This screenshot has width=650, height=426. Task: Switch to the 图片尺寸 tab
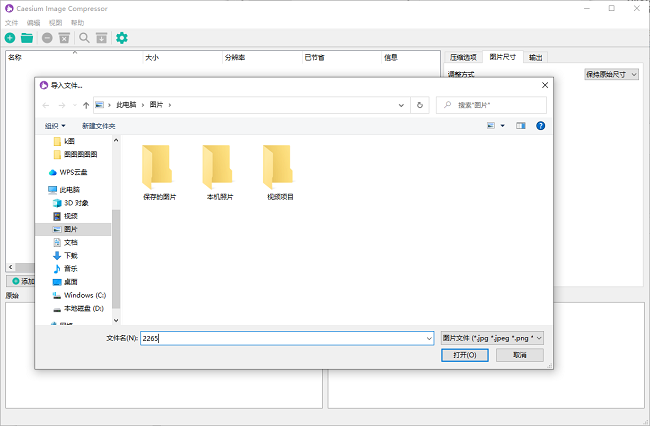click(503, 57)
